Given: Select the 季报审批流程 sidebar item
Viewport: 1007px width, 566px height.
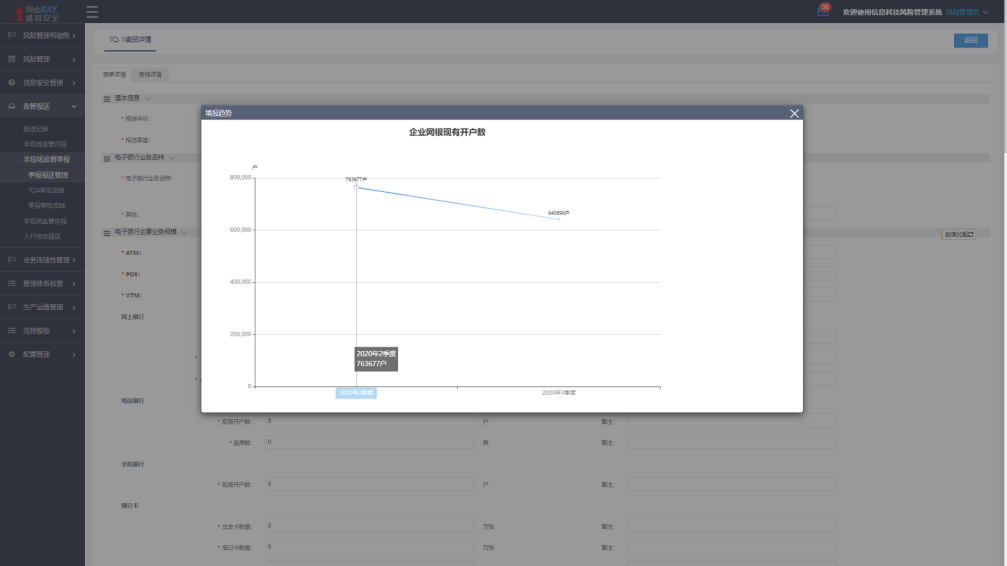Looking at the screenshot, I should 46,206.
